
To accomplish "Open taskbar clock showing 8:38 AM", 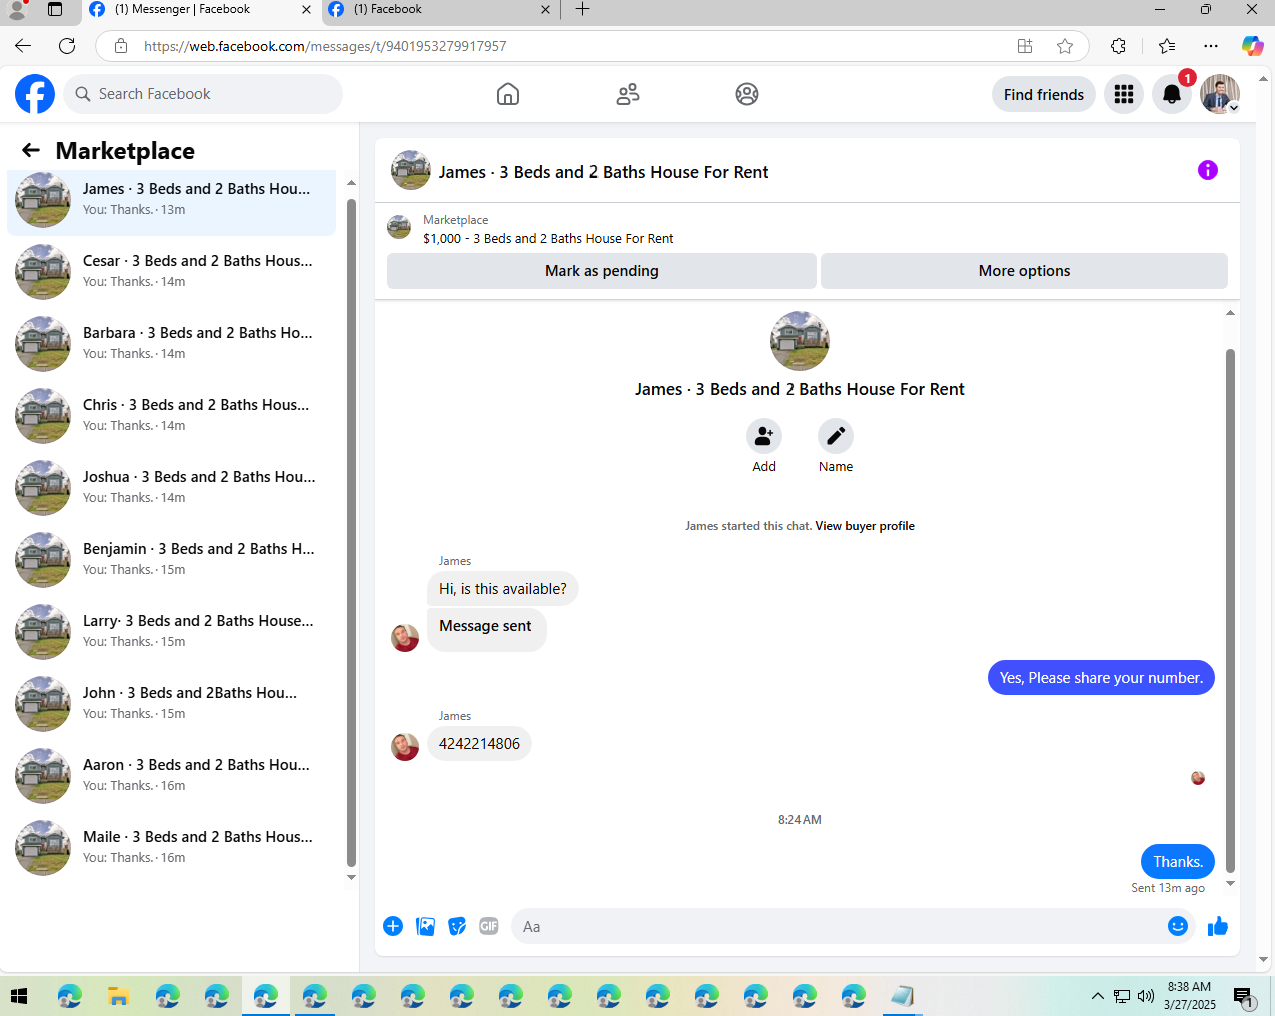I will [x=1189, y=996].
